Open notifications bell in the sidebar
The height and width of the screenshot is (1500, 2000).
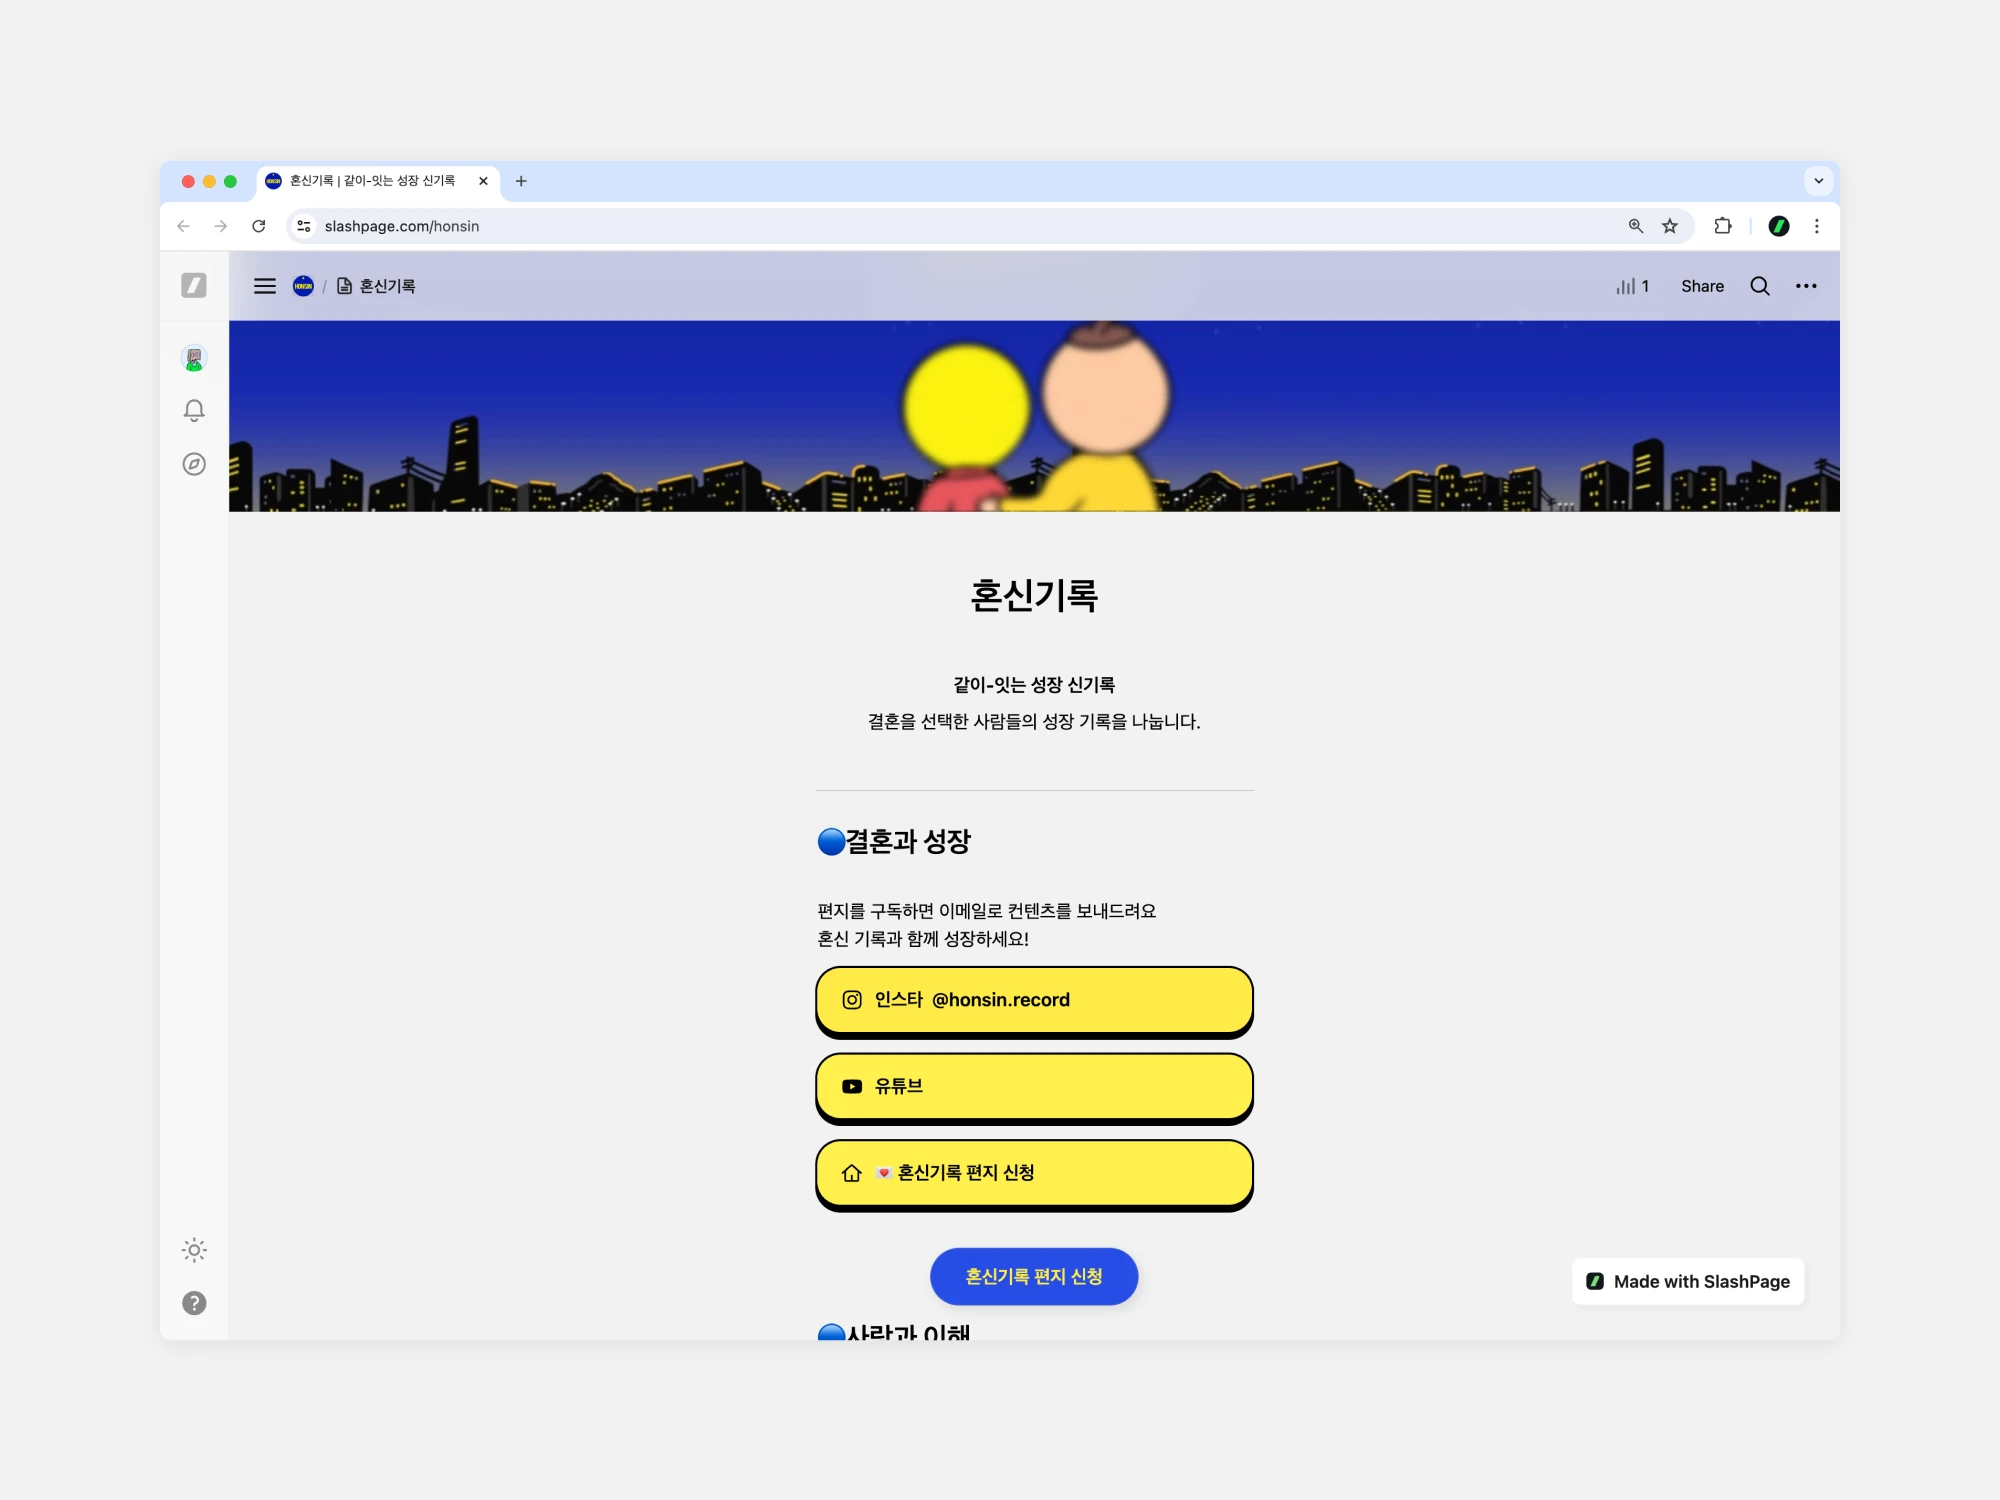194,411
